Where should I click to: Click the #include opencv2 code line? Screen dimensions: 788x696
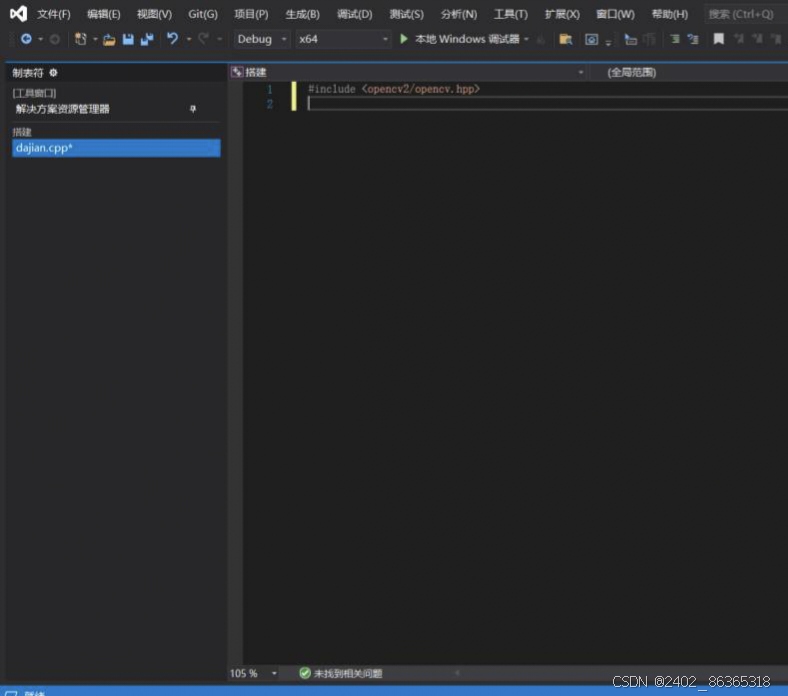pyautogui.click(x=393, y=89)
